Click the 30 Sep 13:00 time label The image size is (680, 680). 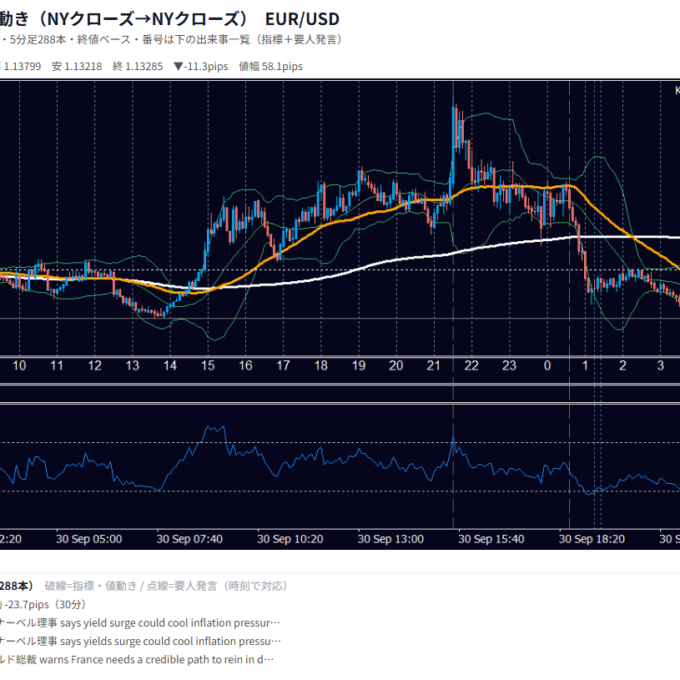click(391, 539)
